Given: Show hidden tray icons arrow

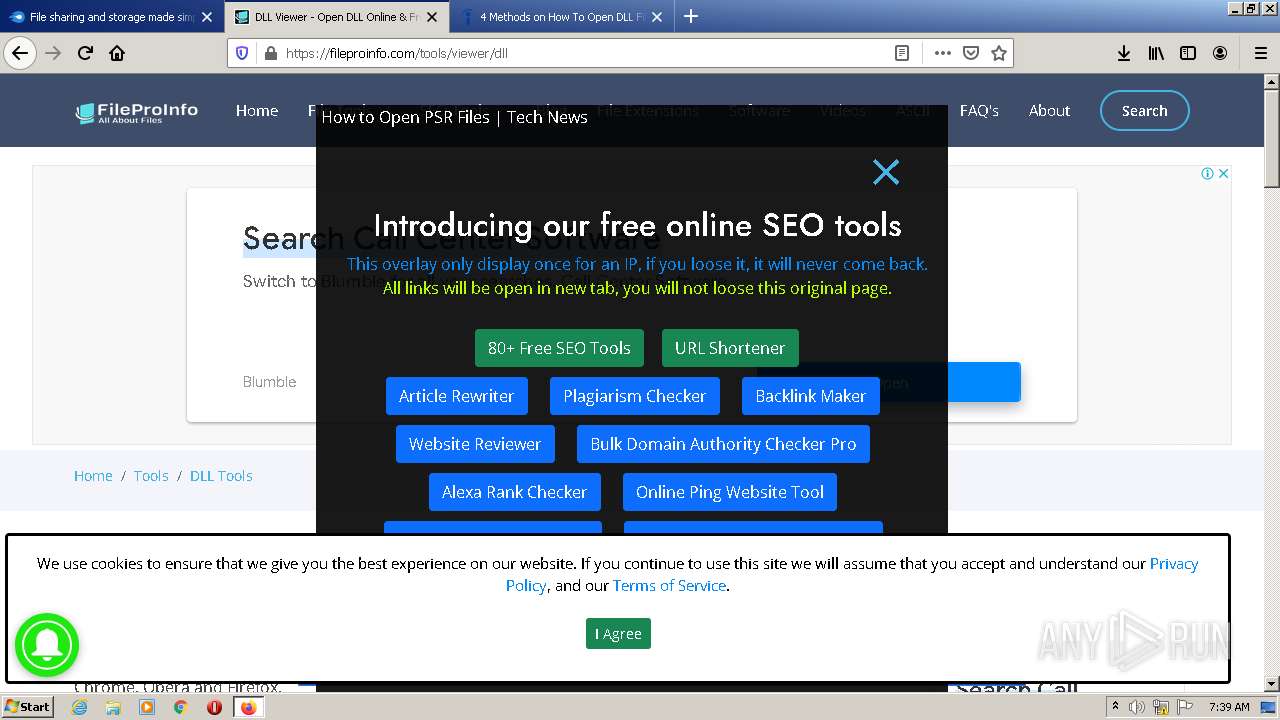Looking at the screenshot, I should [x=1116, y=707].
